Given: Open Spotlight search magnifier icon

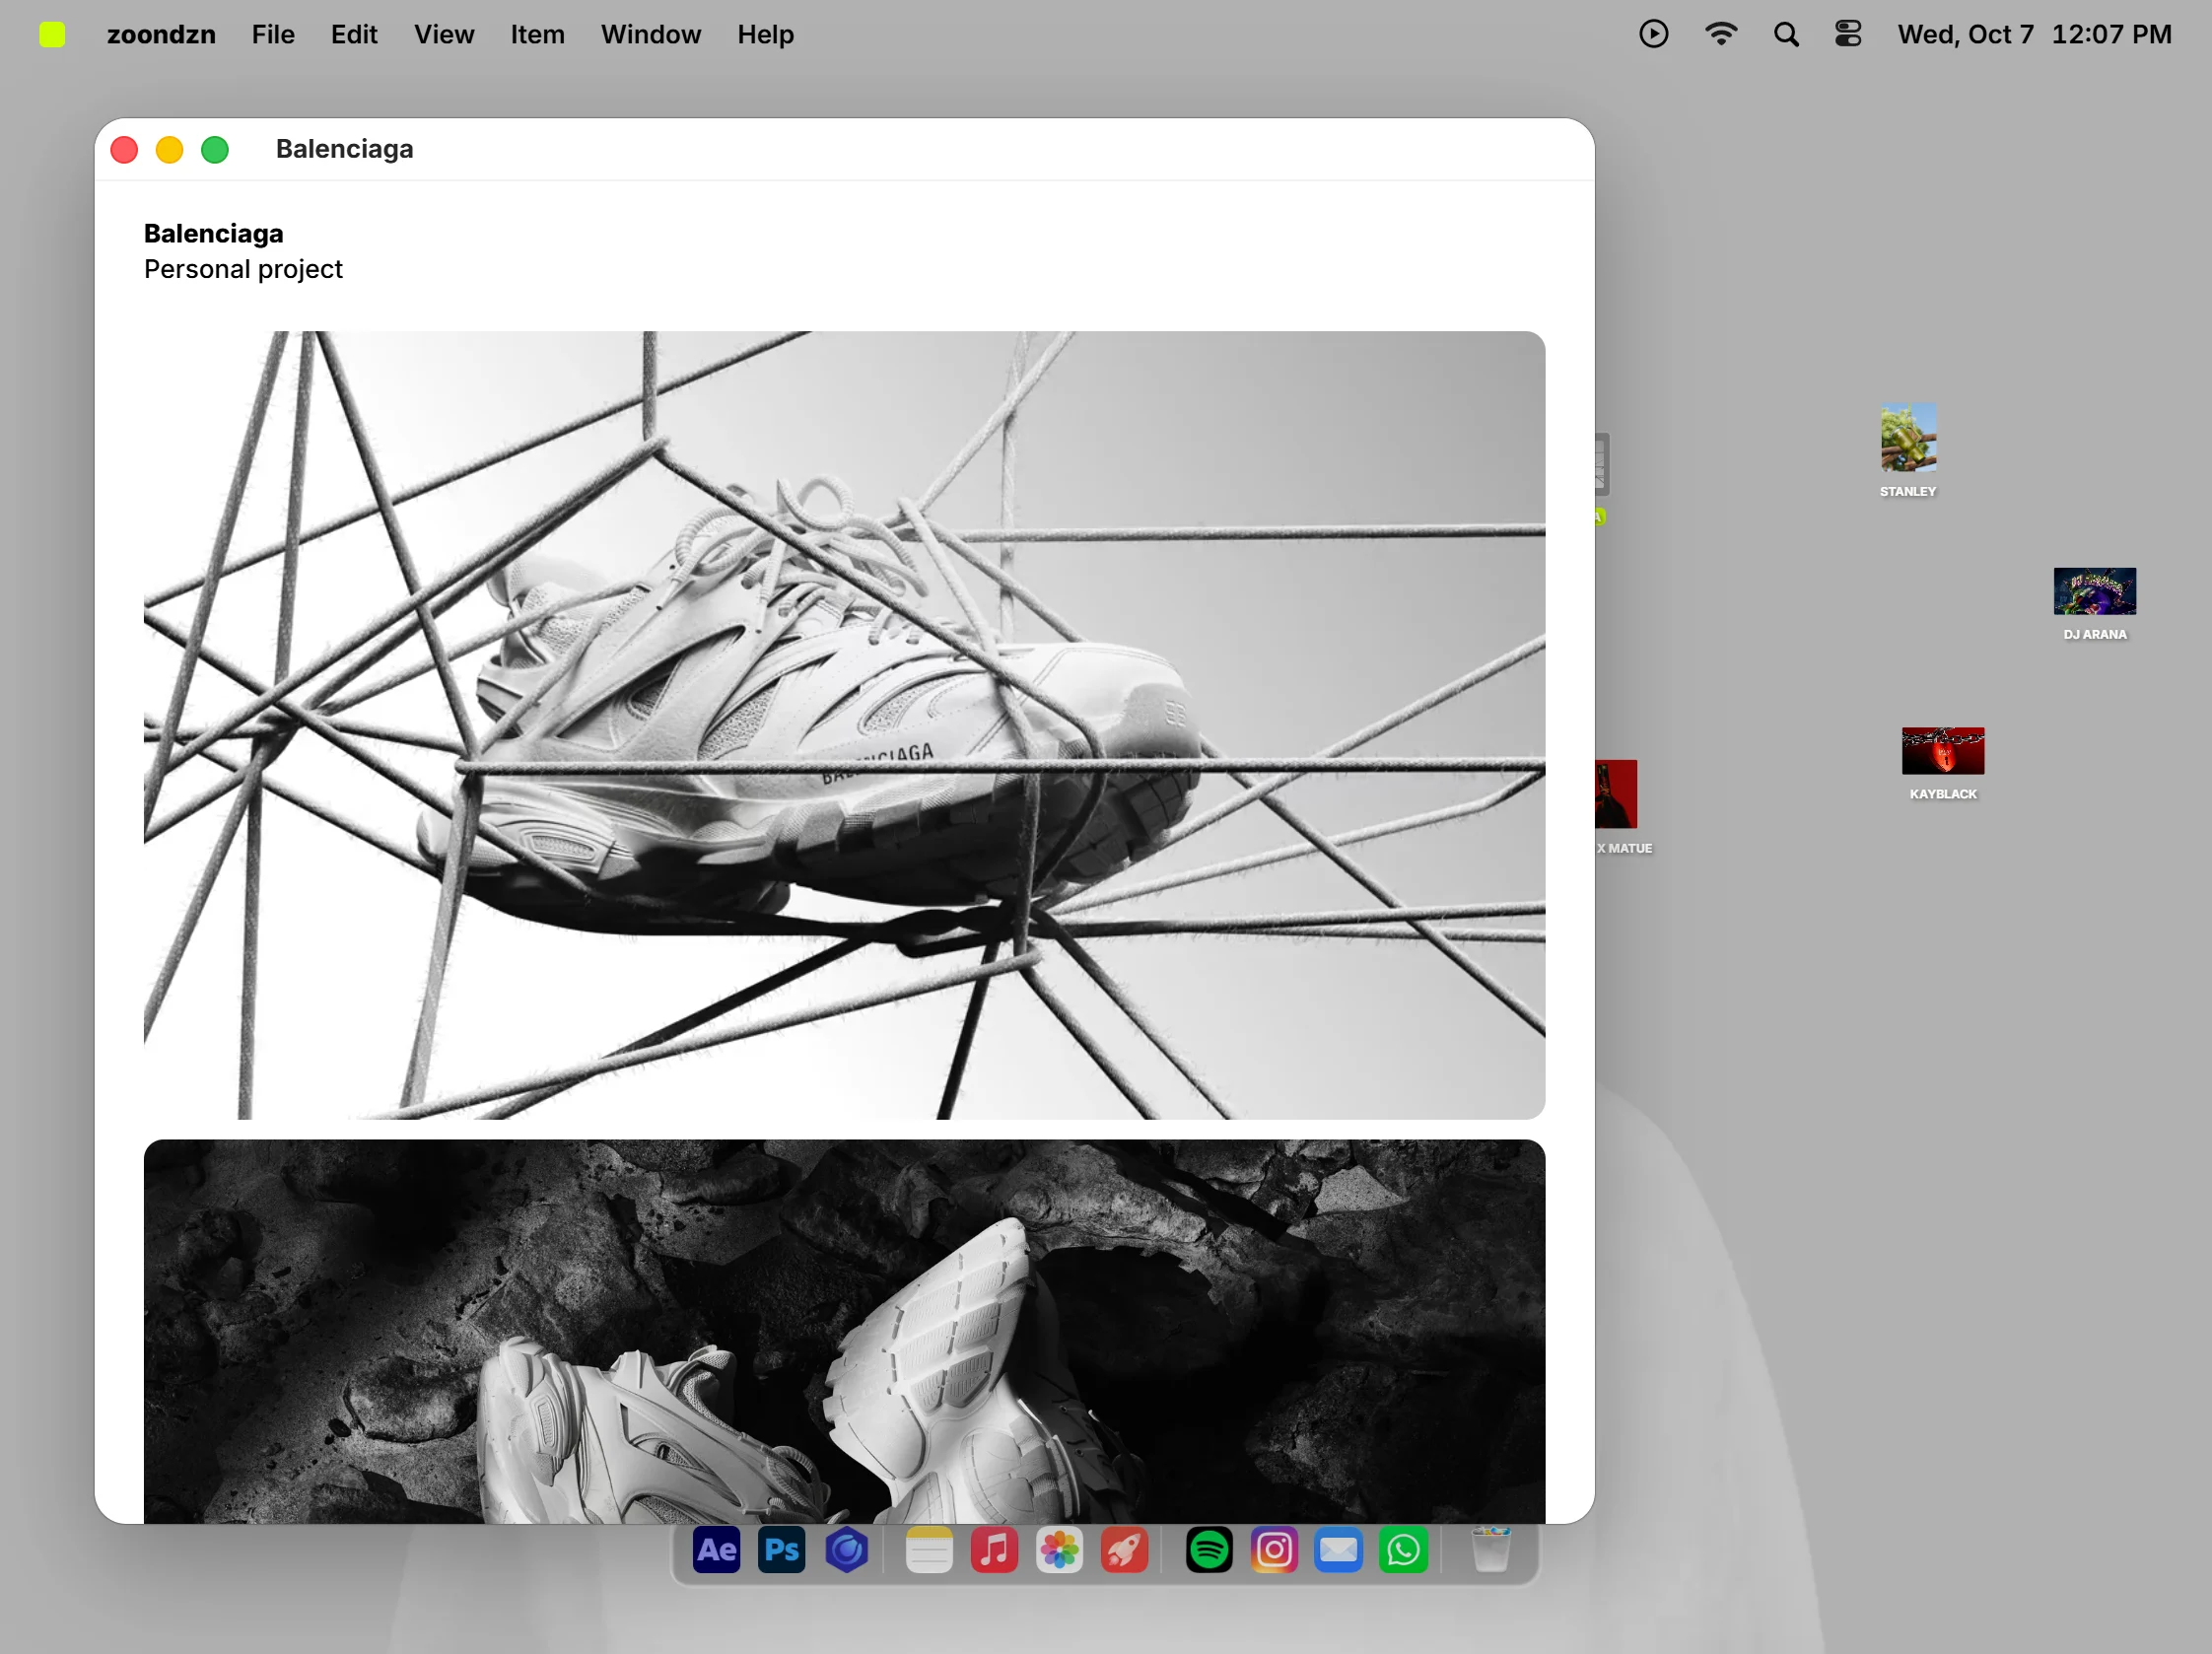Looking at the screenshot, I should (1786, 35).
